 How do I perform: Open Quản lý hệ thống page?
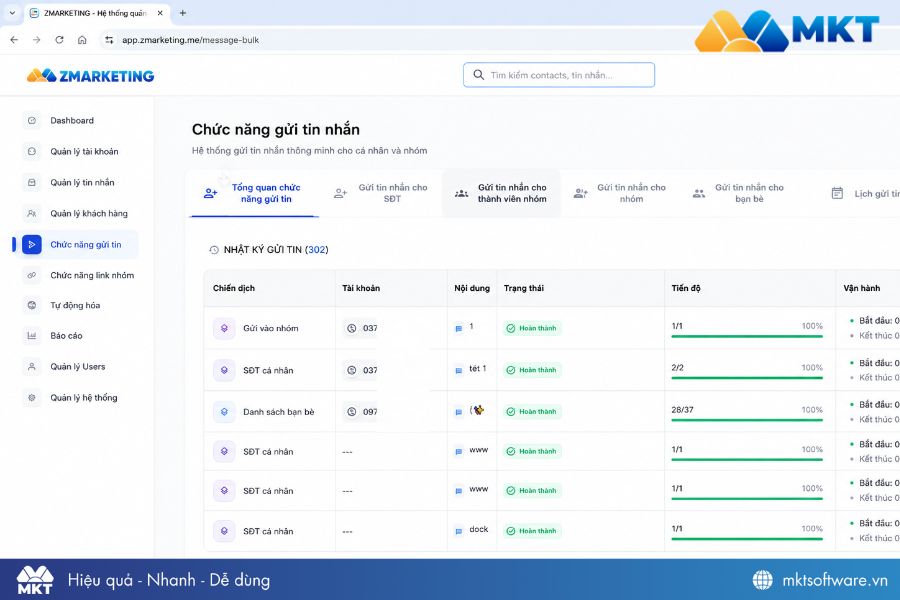pyautogui.click(x=84, y=398)
